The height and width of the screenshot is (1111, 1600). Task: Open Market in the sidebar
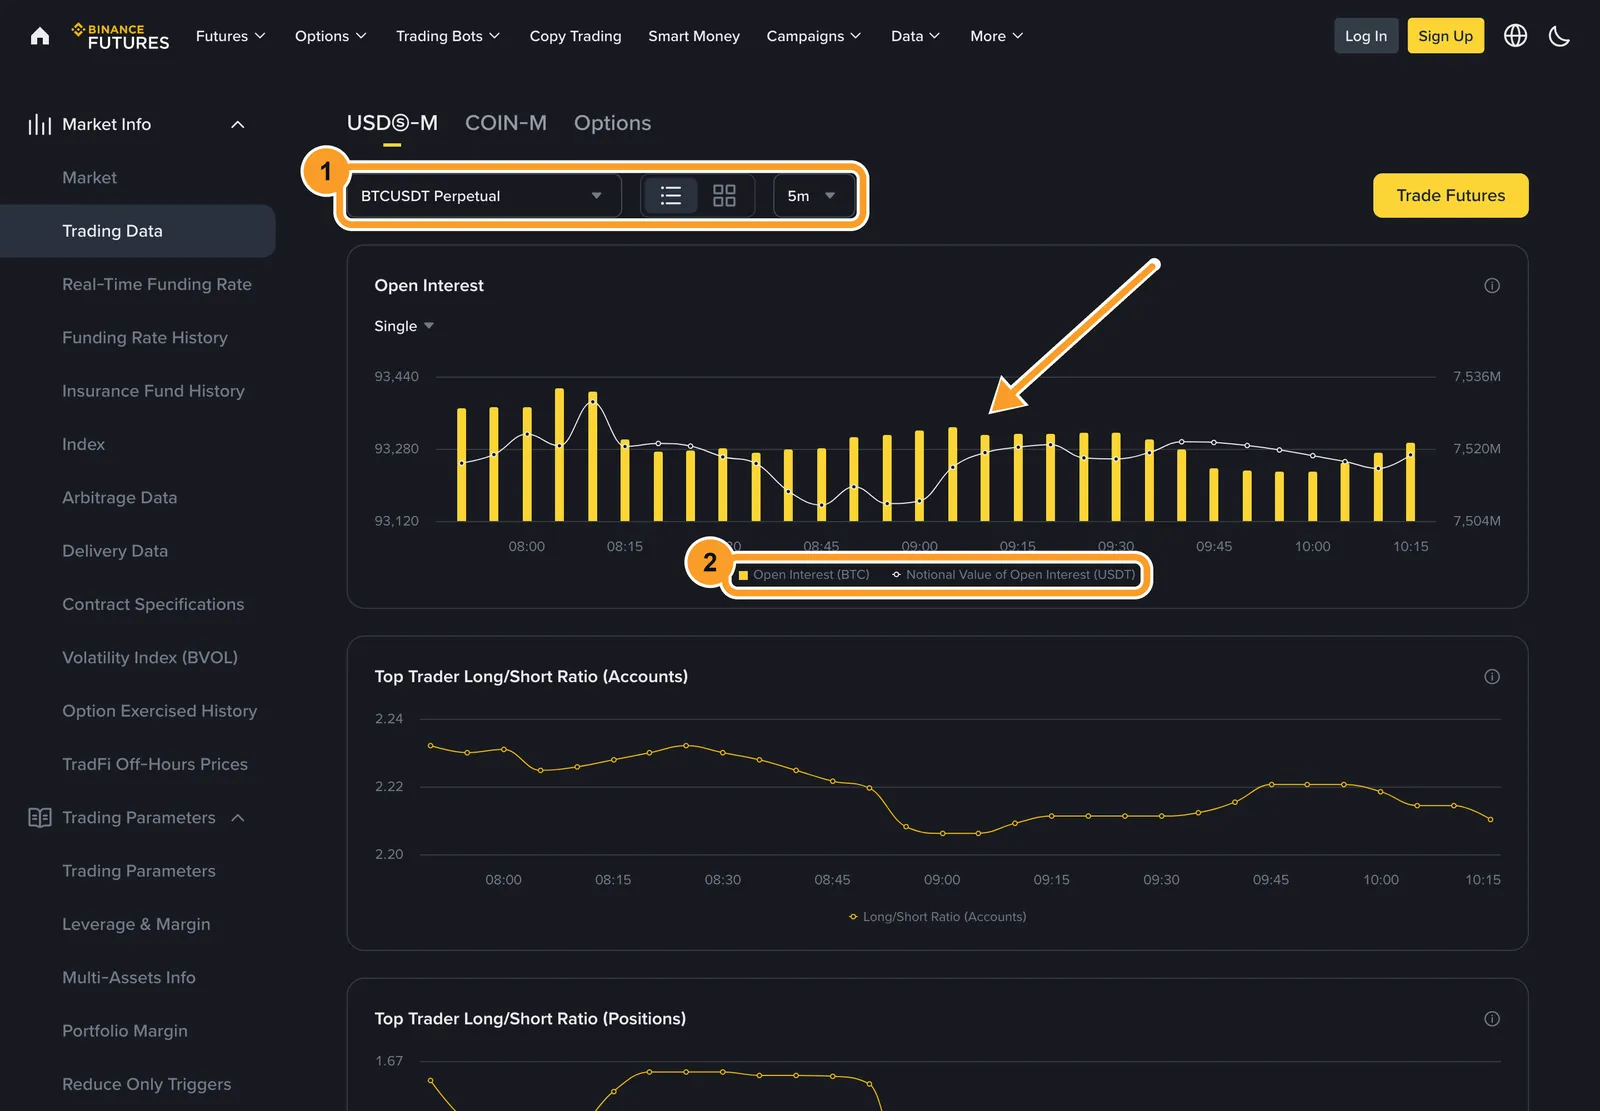89,178
